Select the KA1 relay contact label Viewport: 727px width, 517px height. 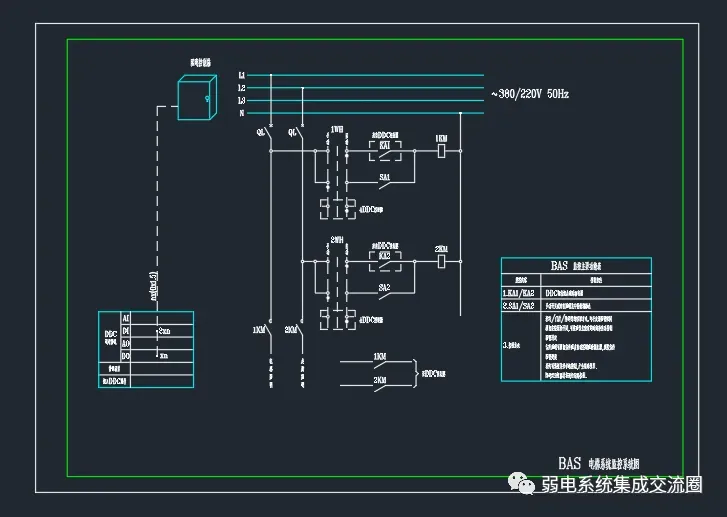tap(385, 145)
